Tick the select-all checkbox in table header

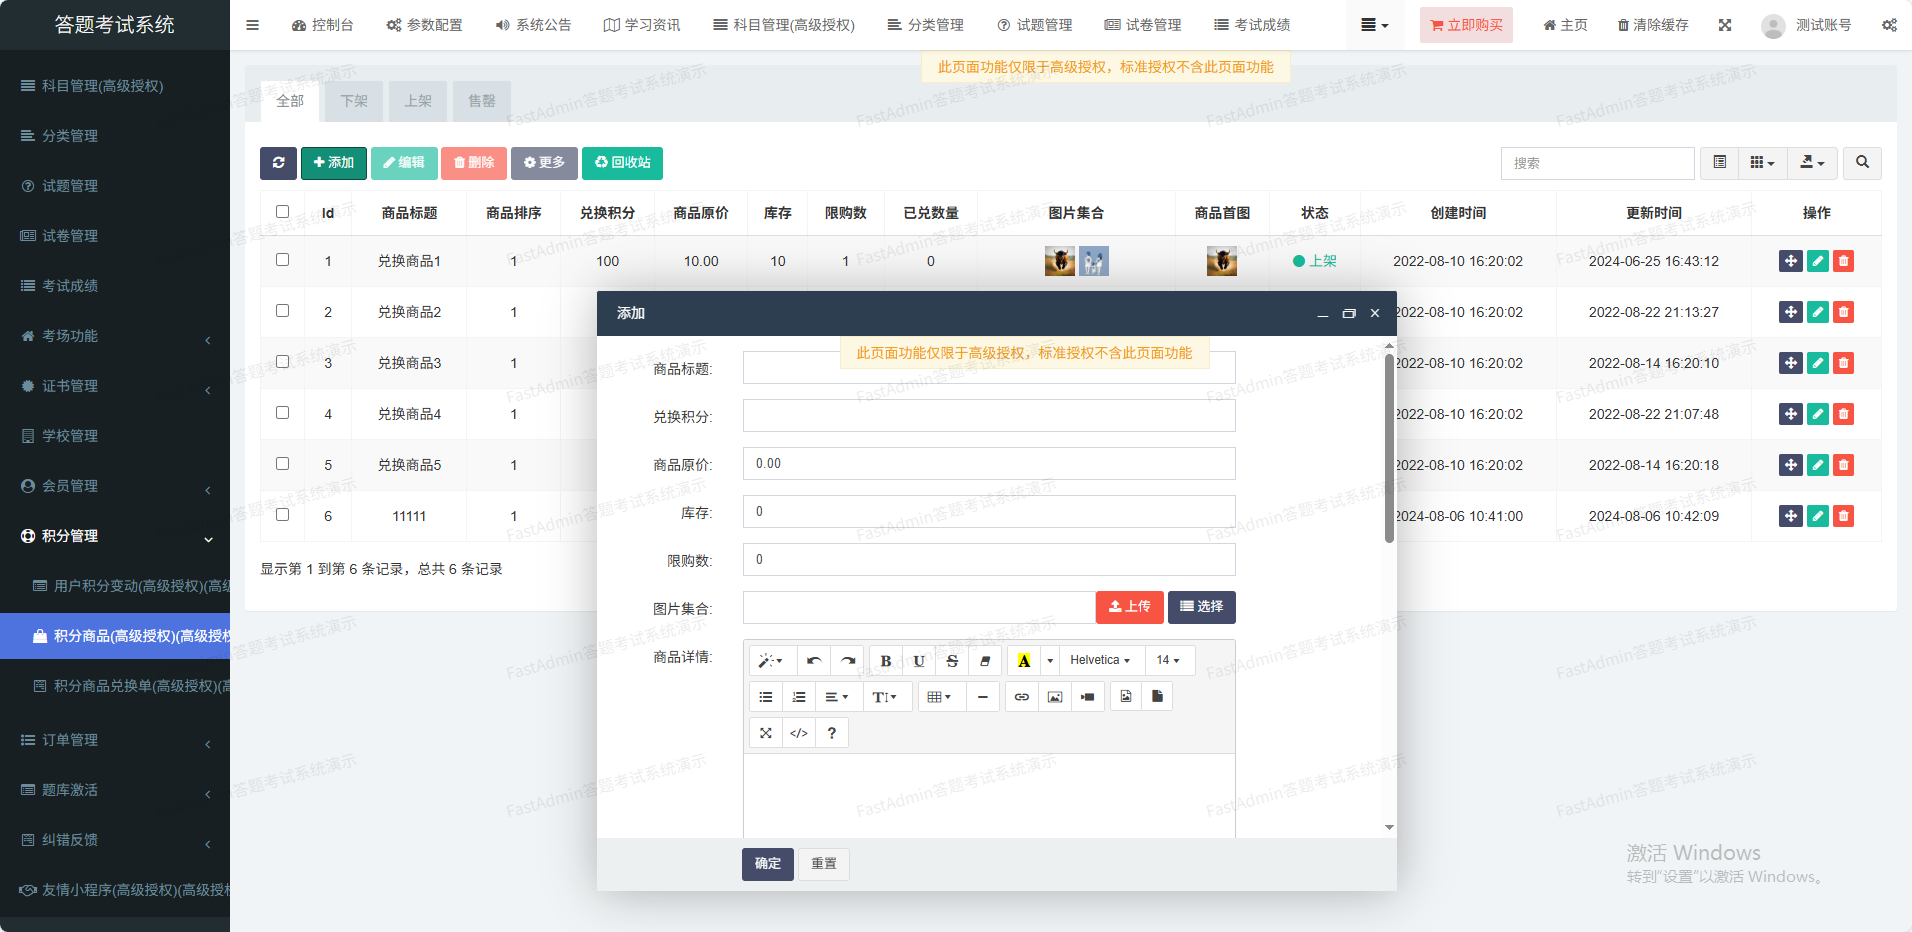pos(282,212)
